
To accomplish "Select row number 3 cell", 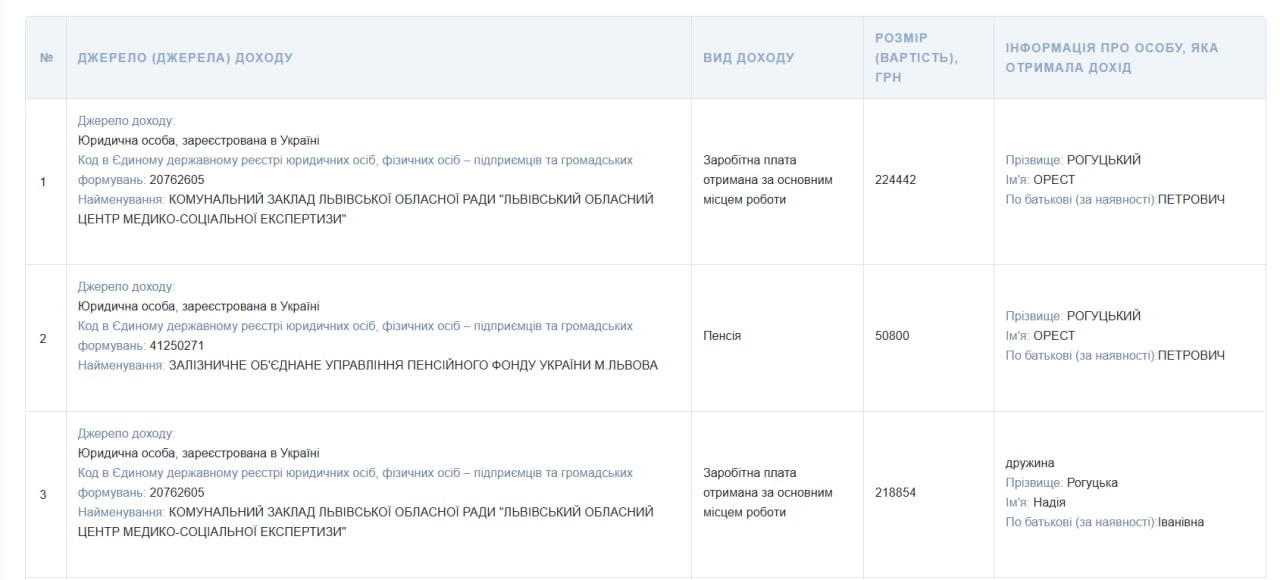I will 46,495.
